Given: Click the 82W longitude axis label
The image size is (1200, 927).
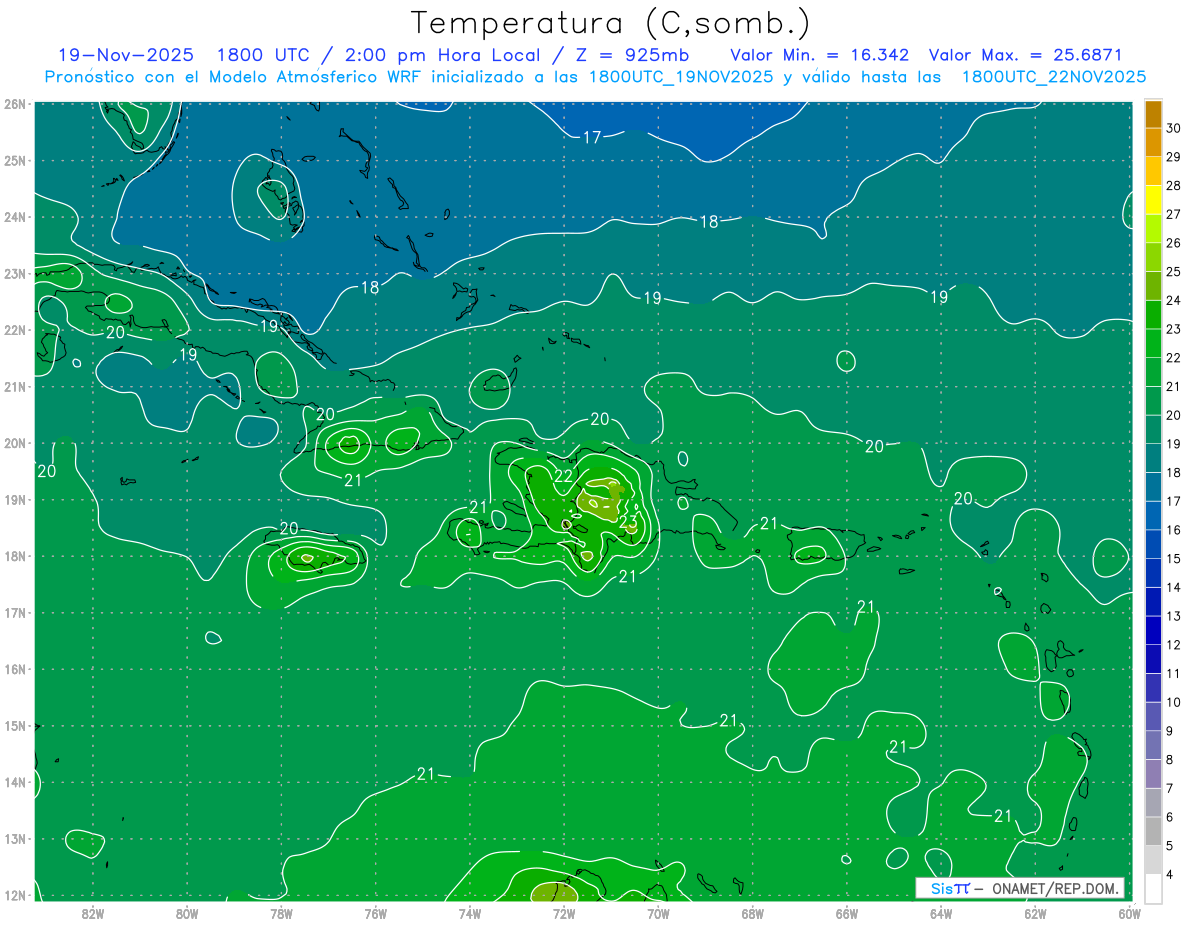Looking at the screenshot, I should [93, 912].
